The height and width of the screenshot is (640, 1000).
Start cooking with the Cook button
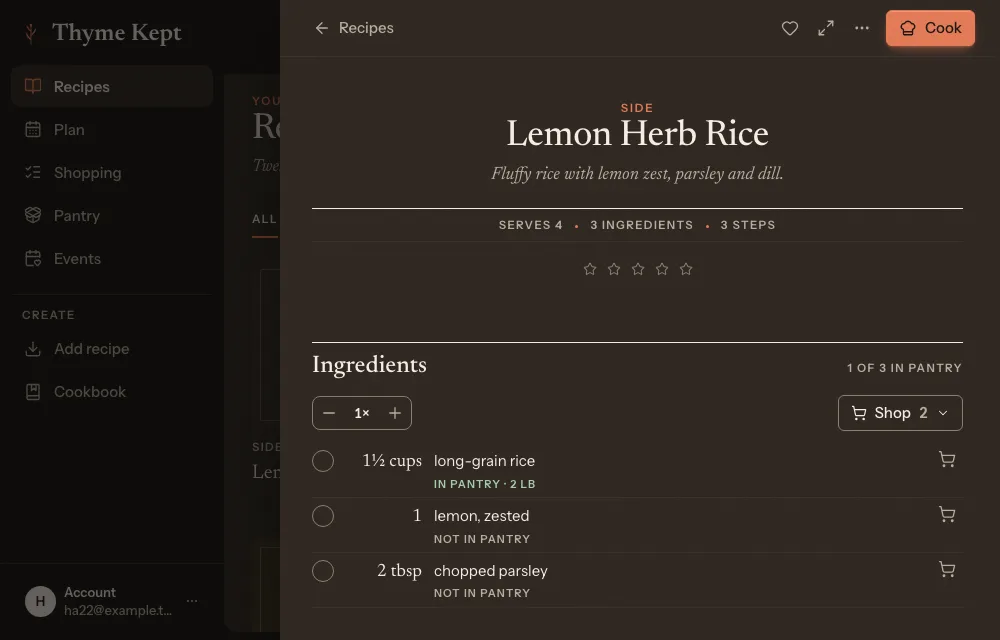point(930,28)
